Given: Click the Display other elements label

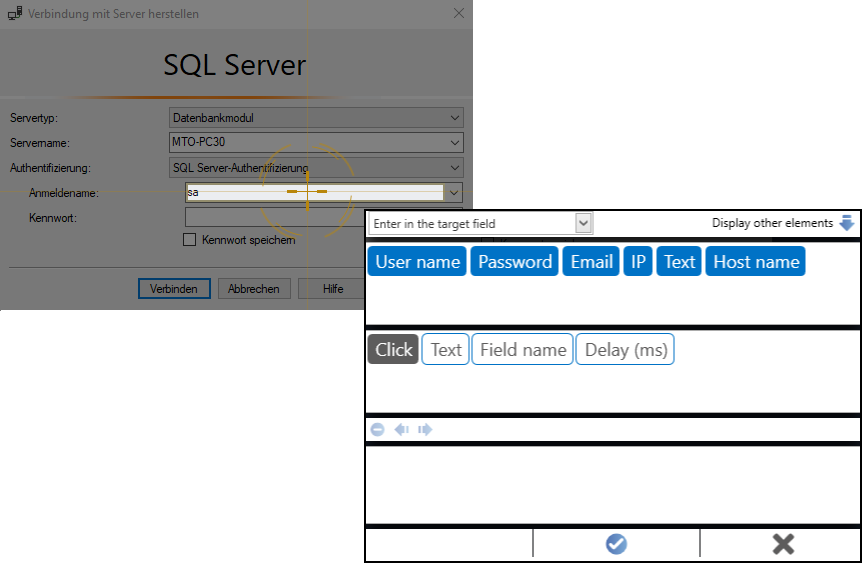Looking at the screenshot, I should [x=772, y=223].
